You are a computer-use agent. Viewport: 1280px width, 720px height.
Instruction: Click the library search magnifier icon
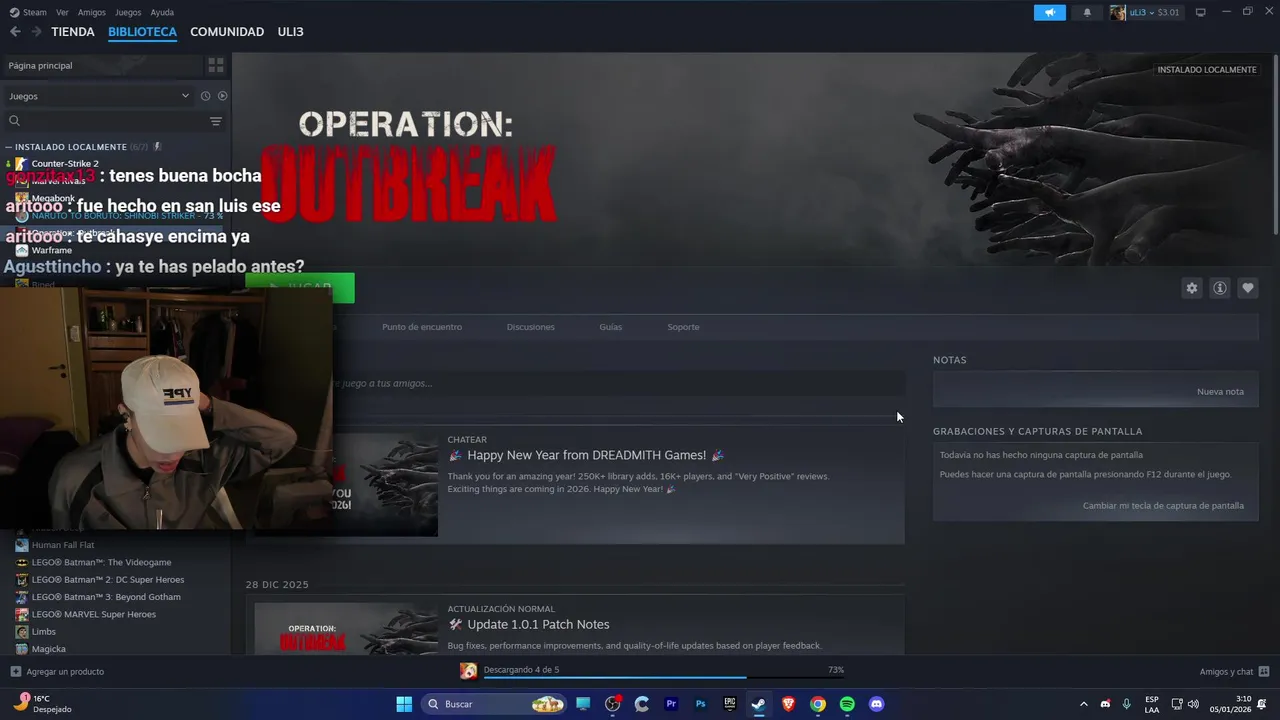(x=14, y=121)
